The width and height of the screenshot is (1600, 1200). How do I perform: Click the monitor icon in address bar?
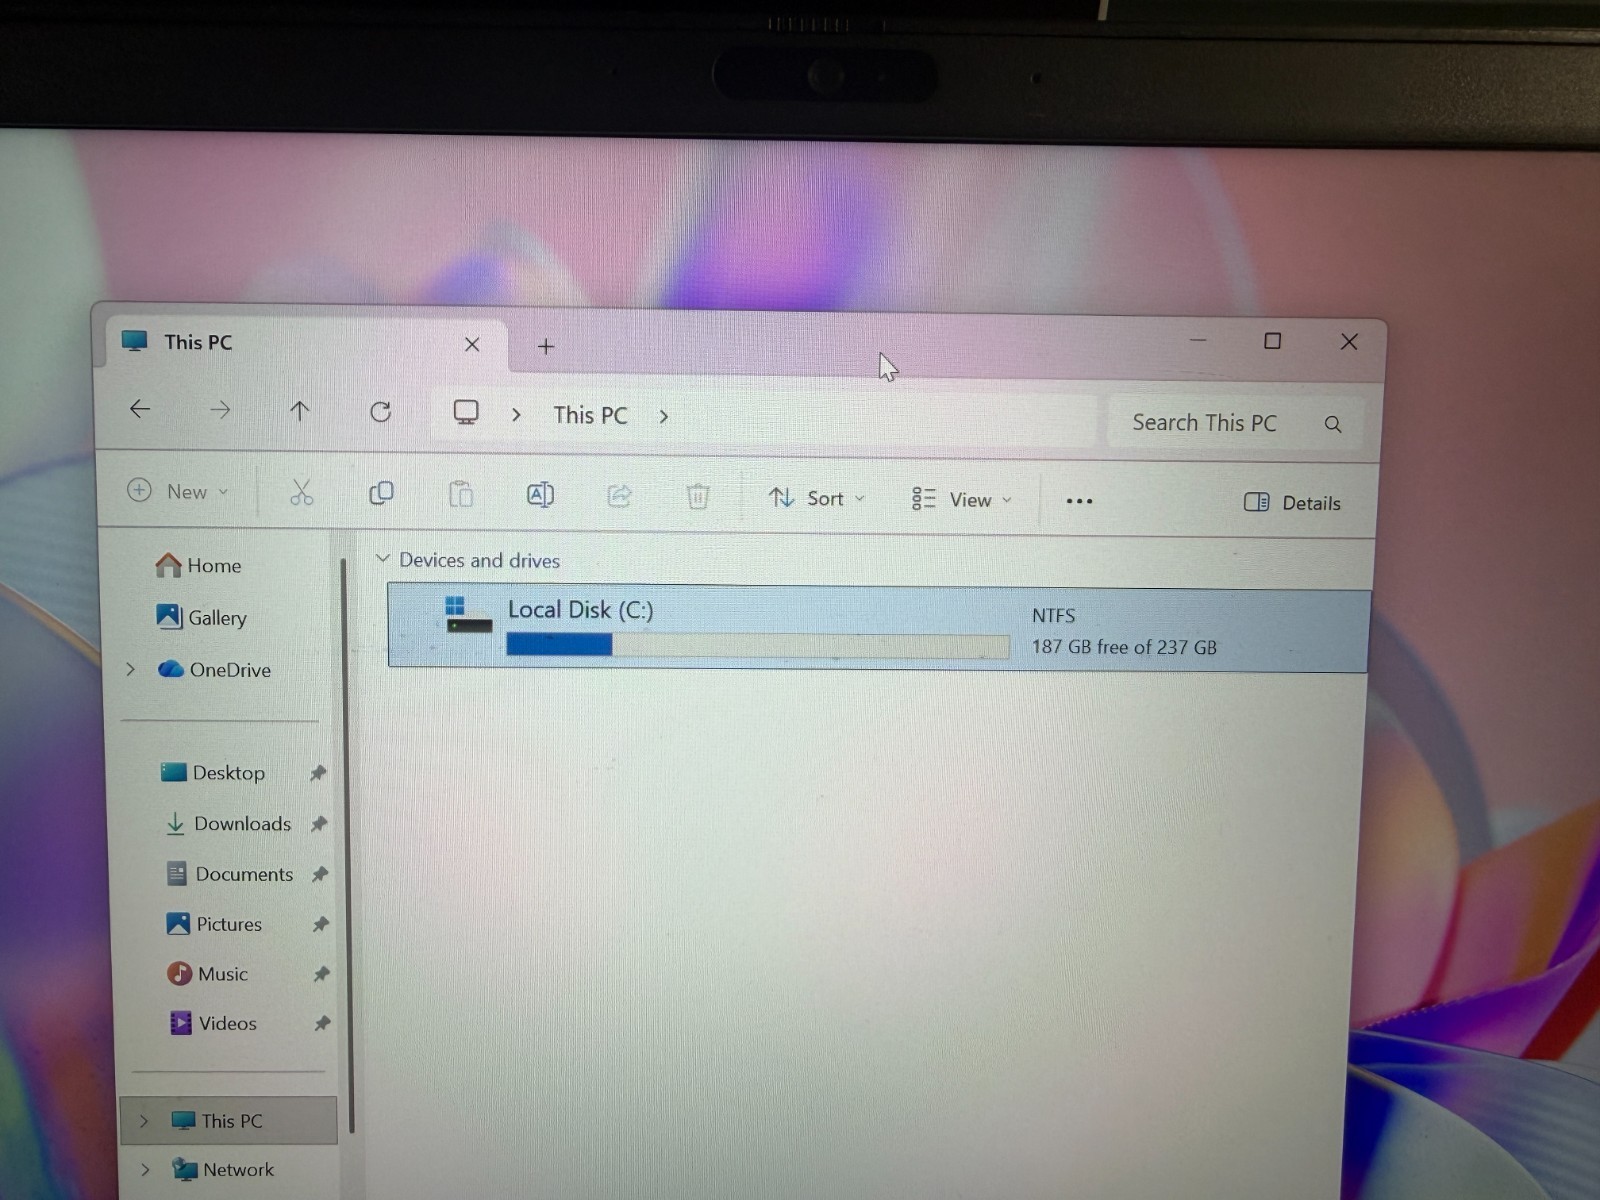[x=466, y=412]
